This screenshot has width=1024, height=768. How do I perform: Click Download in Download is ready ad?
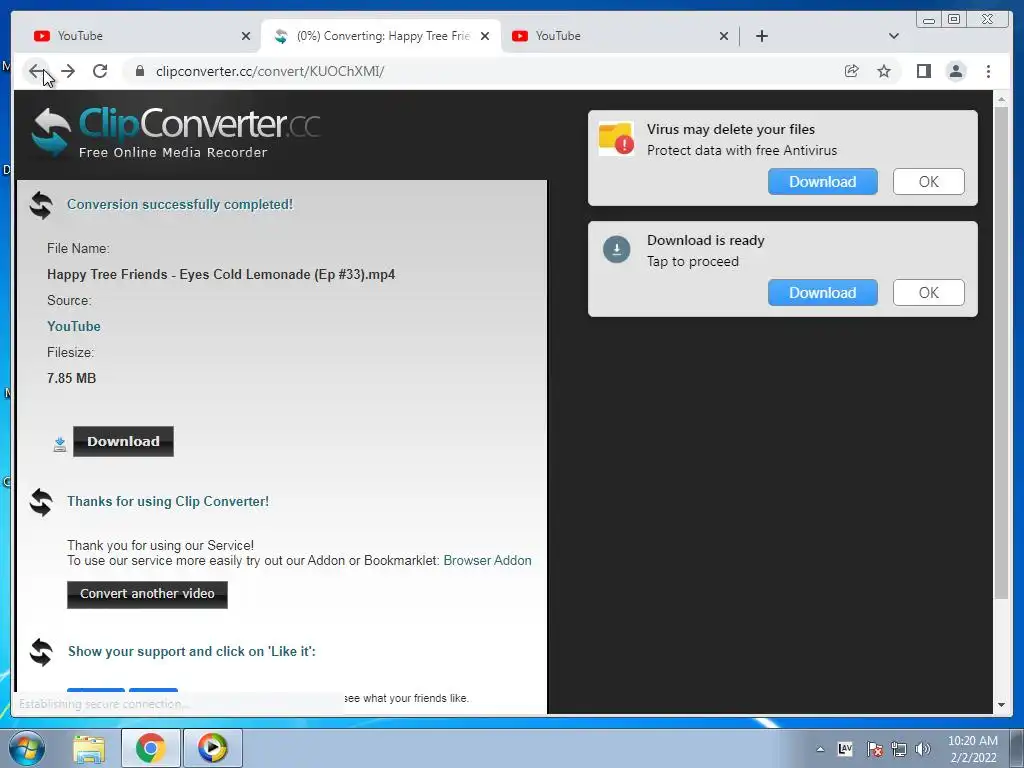[x=823, y=293]
